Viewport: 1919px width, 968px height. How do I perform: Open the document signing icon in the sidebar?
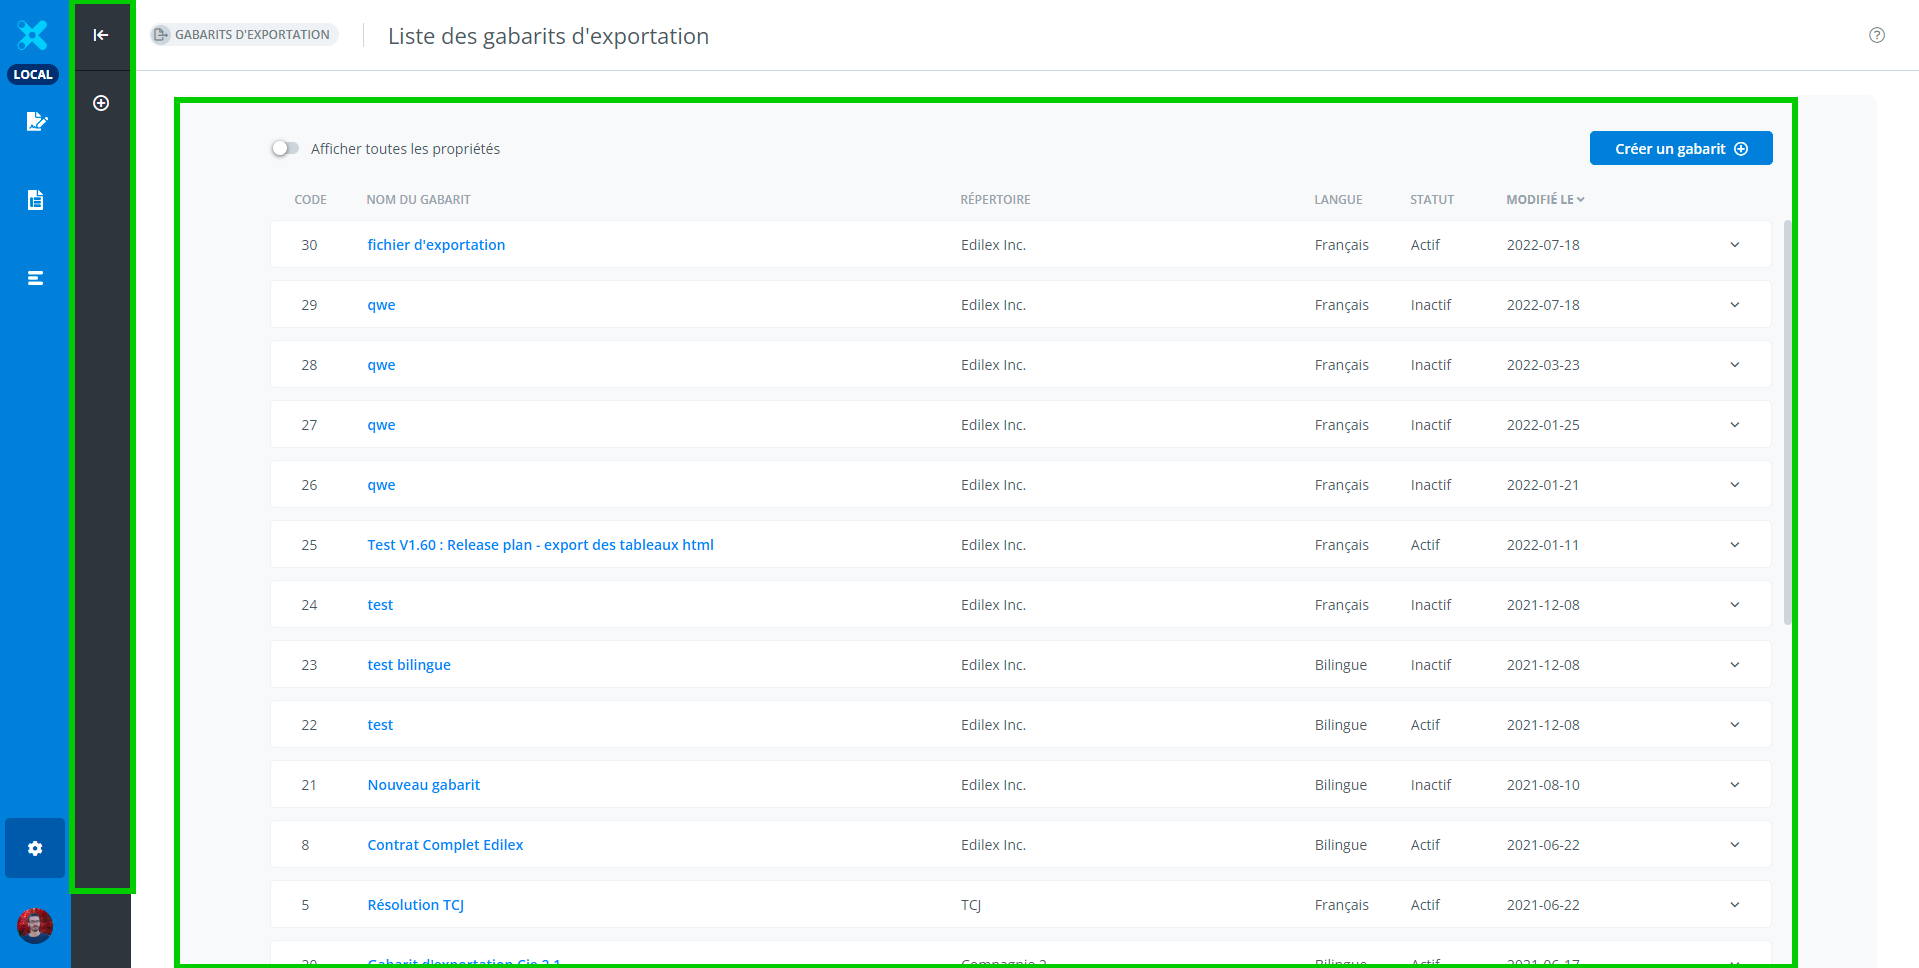[x=36, y=122]
